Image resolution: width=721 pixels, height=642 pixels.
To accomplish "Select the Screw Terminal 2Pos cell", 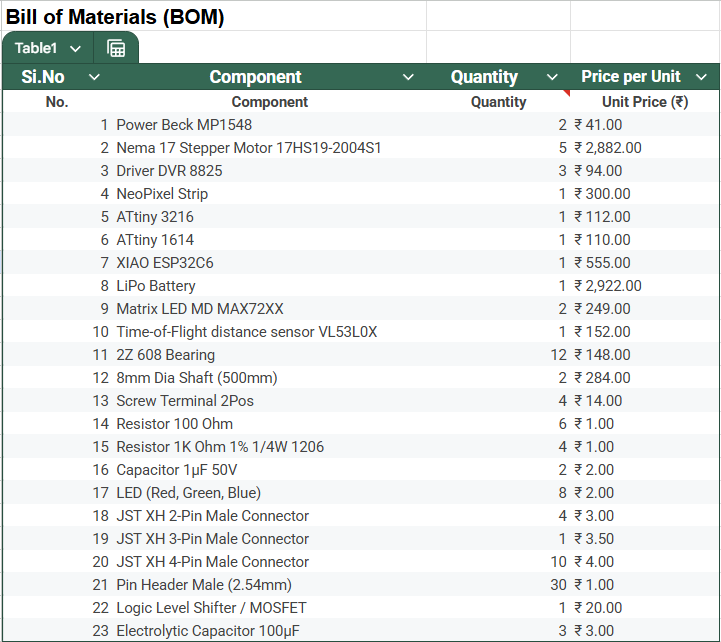I will (269, 401).
